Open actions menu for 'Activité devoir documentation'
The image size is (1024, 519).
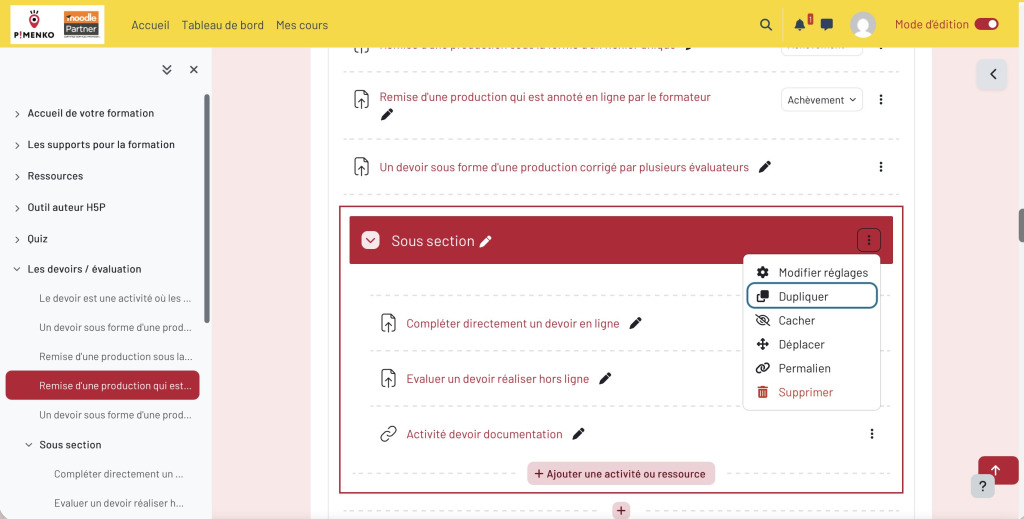(871, 434)
